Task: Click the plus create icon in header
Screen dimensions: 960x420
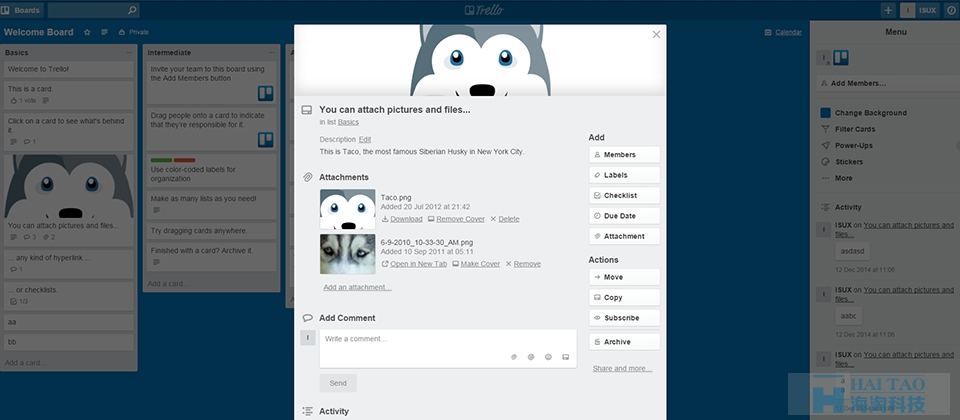Action: tap(888, 10)
